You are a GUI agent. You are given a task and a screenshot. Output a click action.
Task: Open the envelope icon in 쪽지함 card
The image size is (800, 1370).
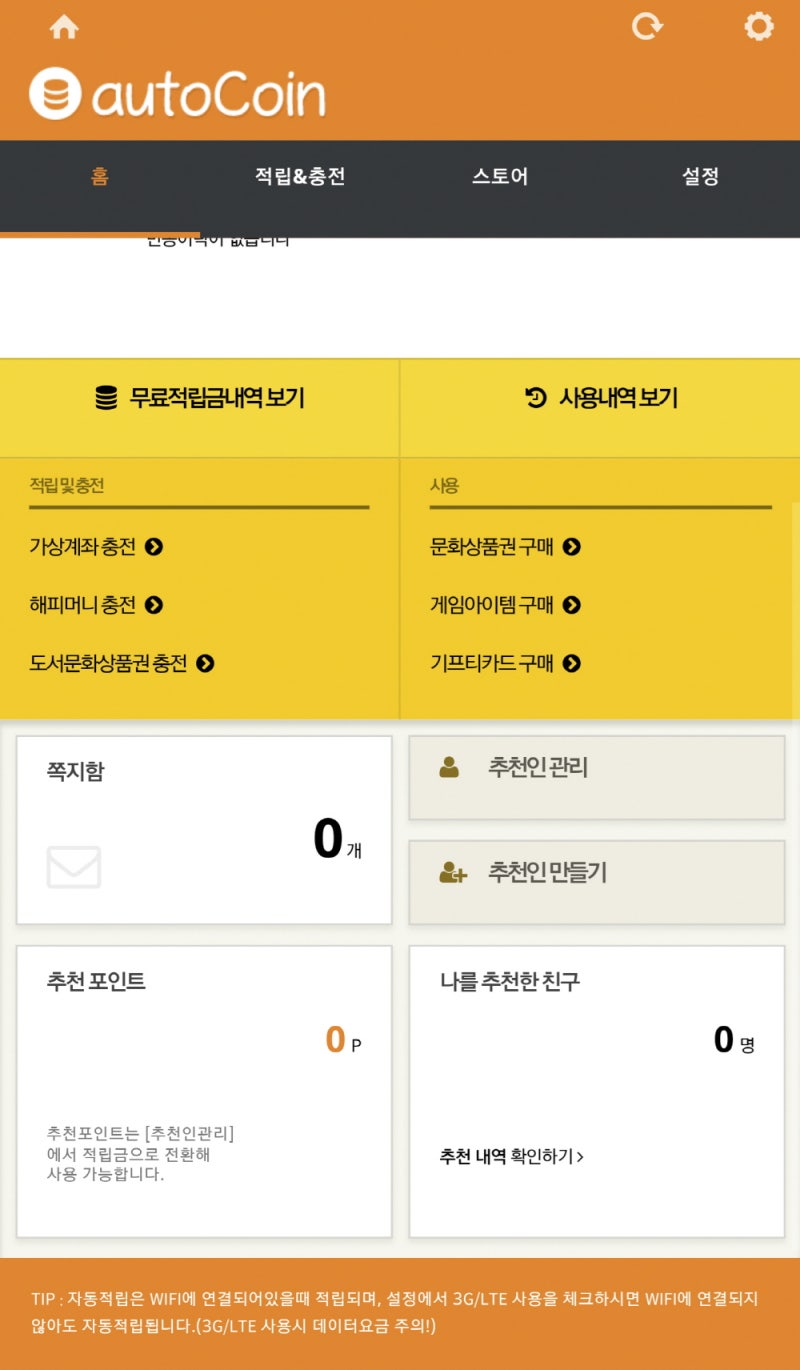click(x=72, y=868)
